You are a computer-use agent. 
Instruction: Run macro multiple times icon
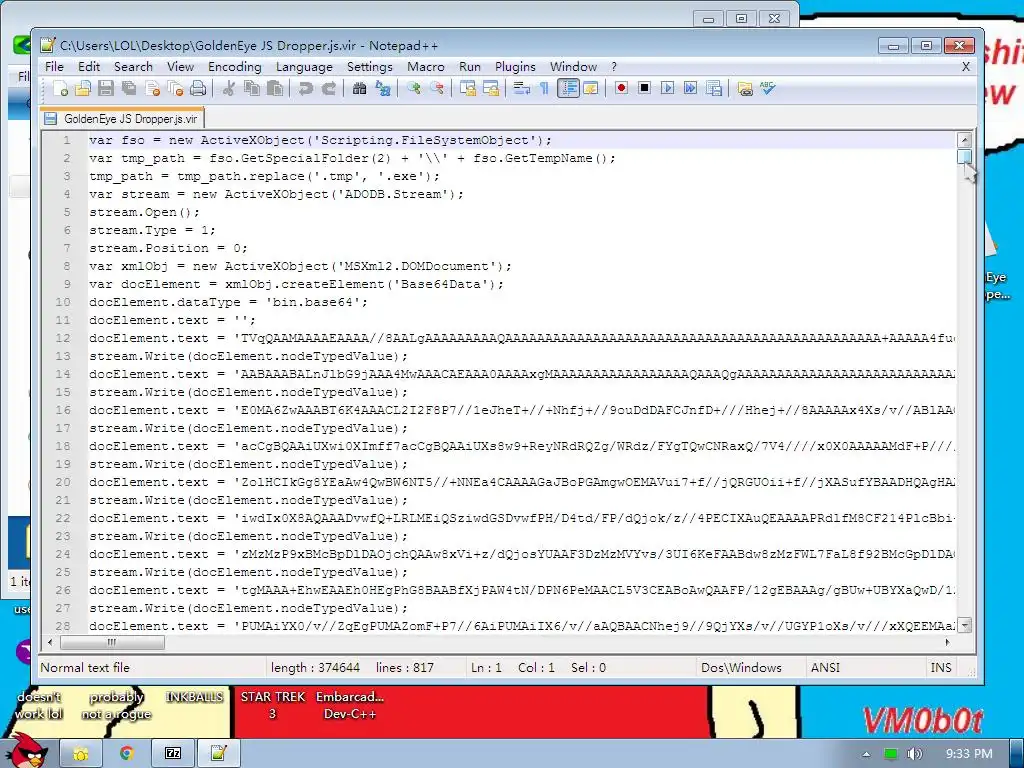(x=690, y=88)
